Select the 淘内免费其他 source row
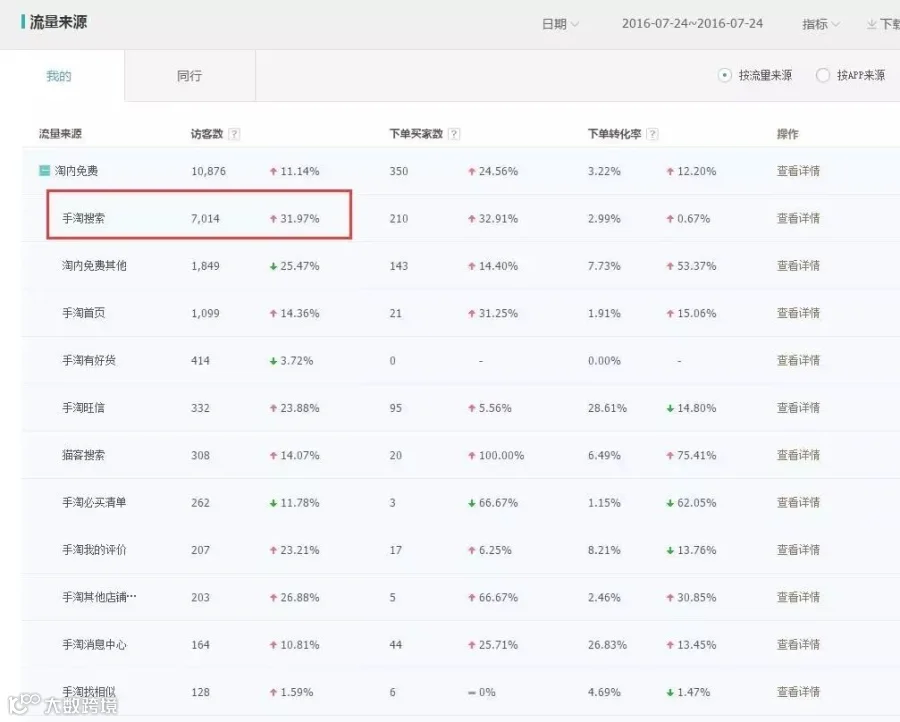The height and width of the screenshot is (722, 900). coord(460,266)
